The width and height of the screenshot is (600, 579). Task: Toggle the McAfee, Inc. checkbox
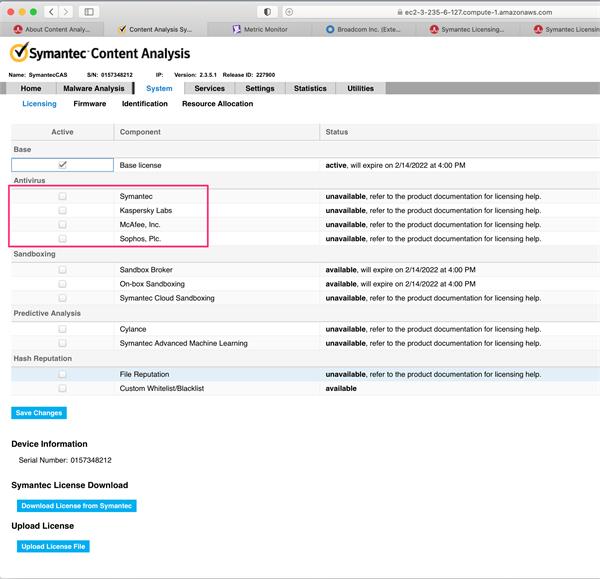(62, 225)
